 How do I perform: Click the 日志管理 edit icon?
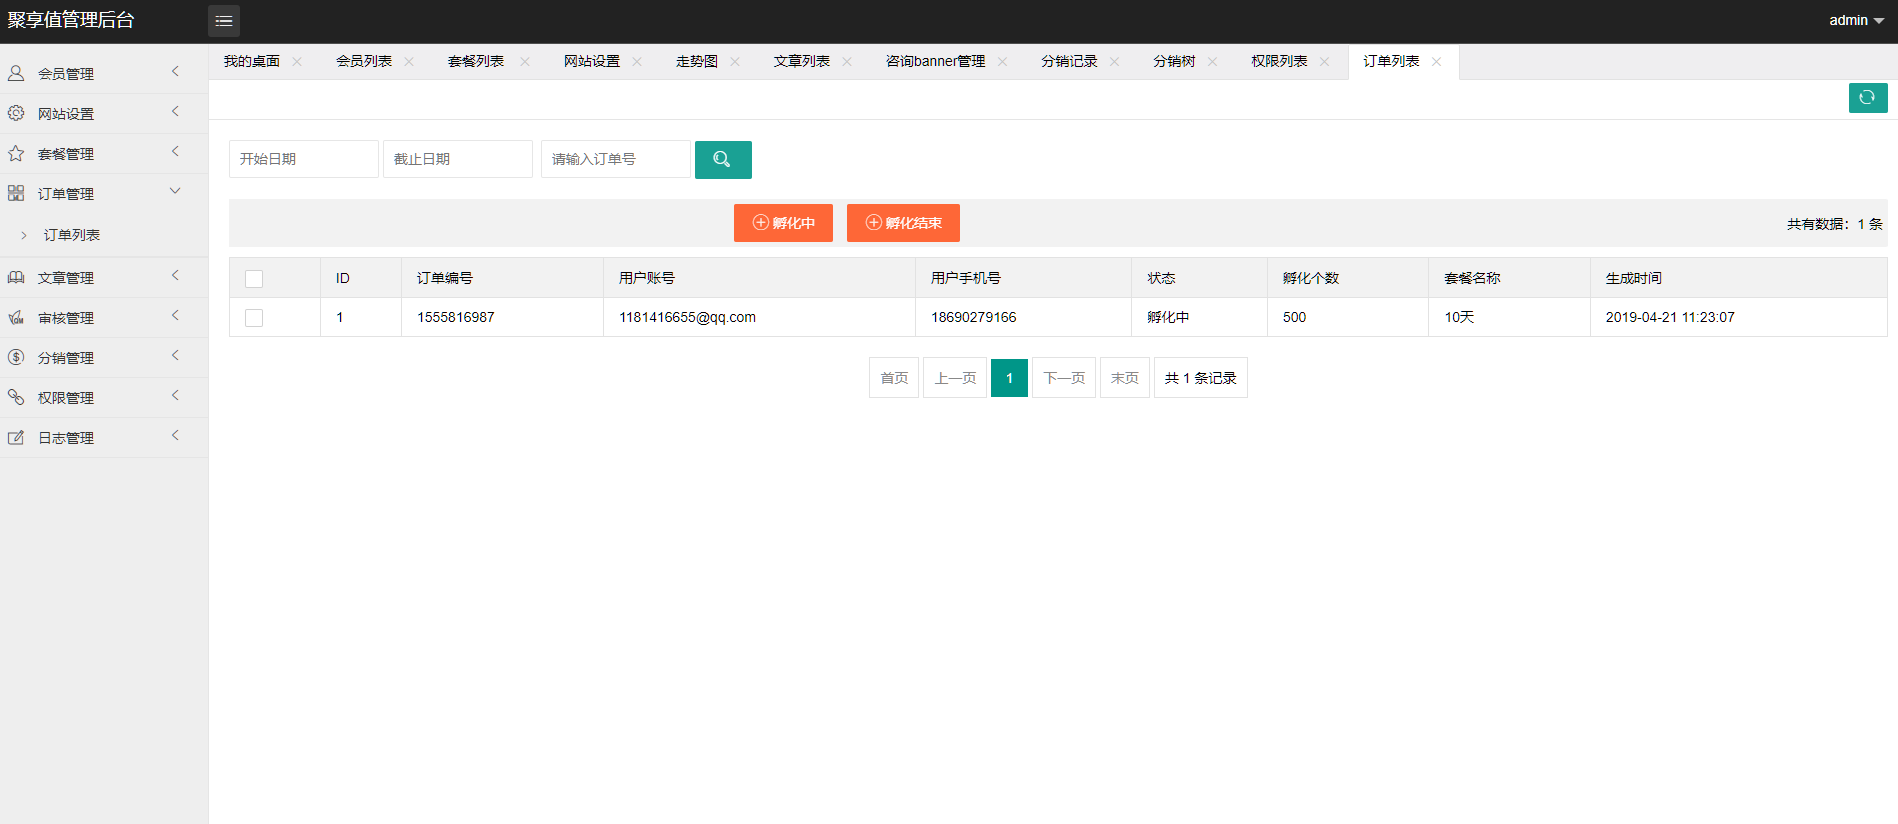pyautogui.click(x=16, y=437)
